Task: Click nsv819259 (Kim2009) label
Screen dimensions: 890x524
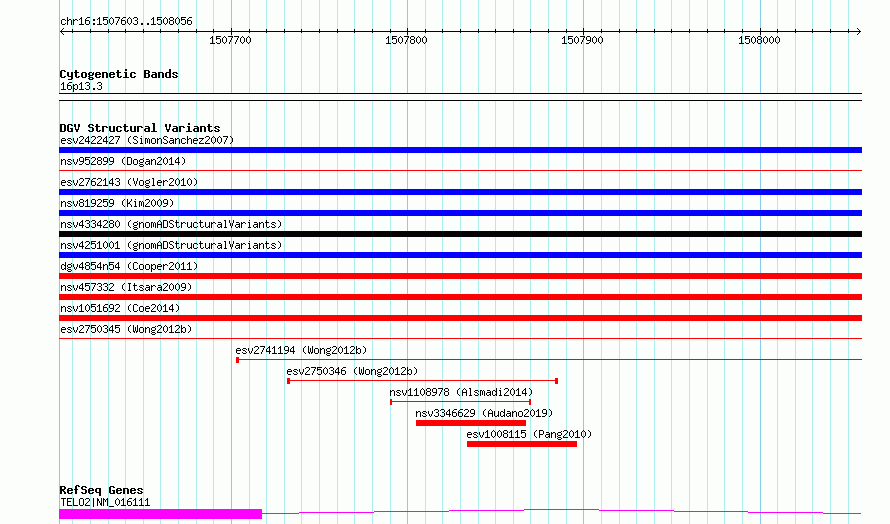Action: [x=117, y=203]
